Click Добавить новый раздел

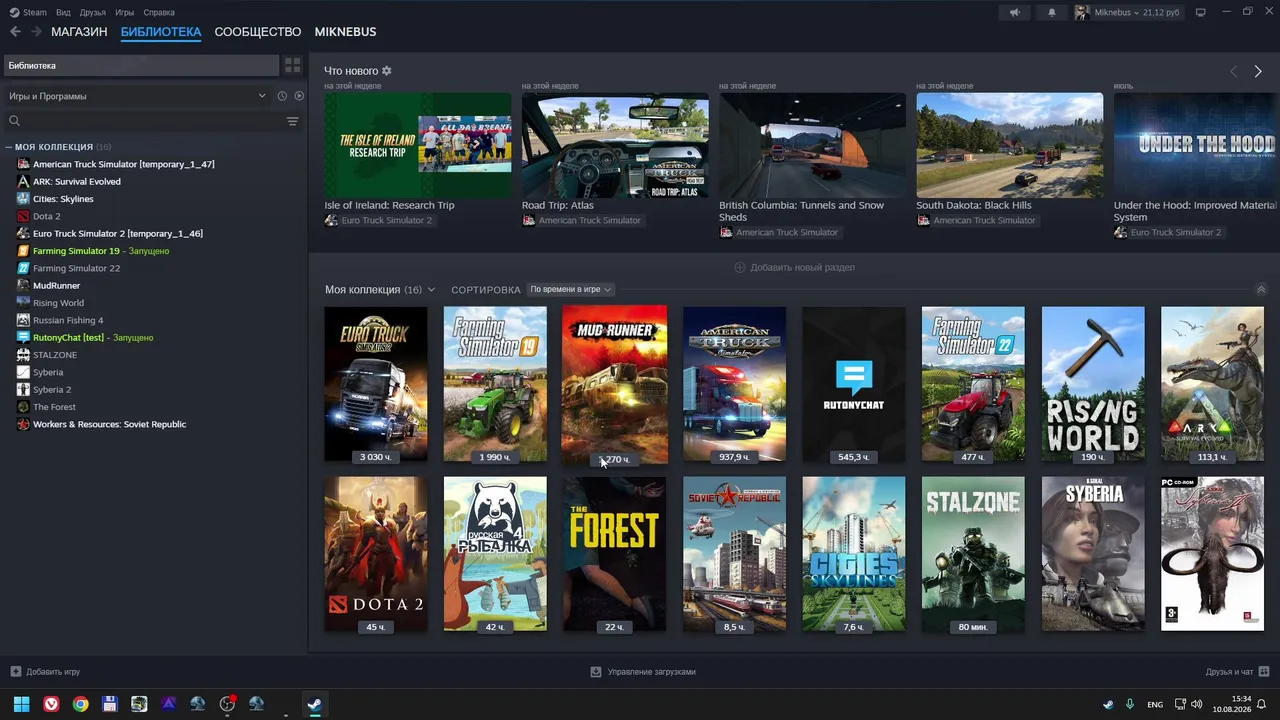[795, 267]
